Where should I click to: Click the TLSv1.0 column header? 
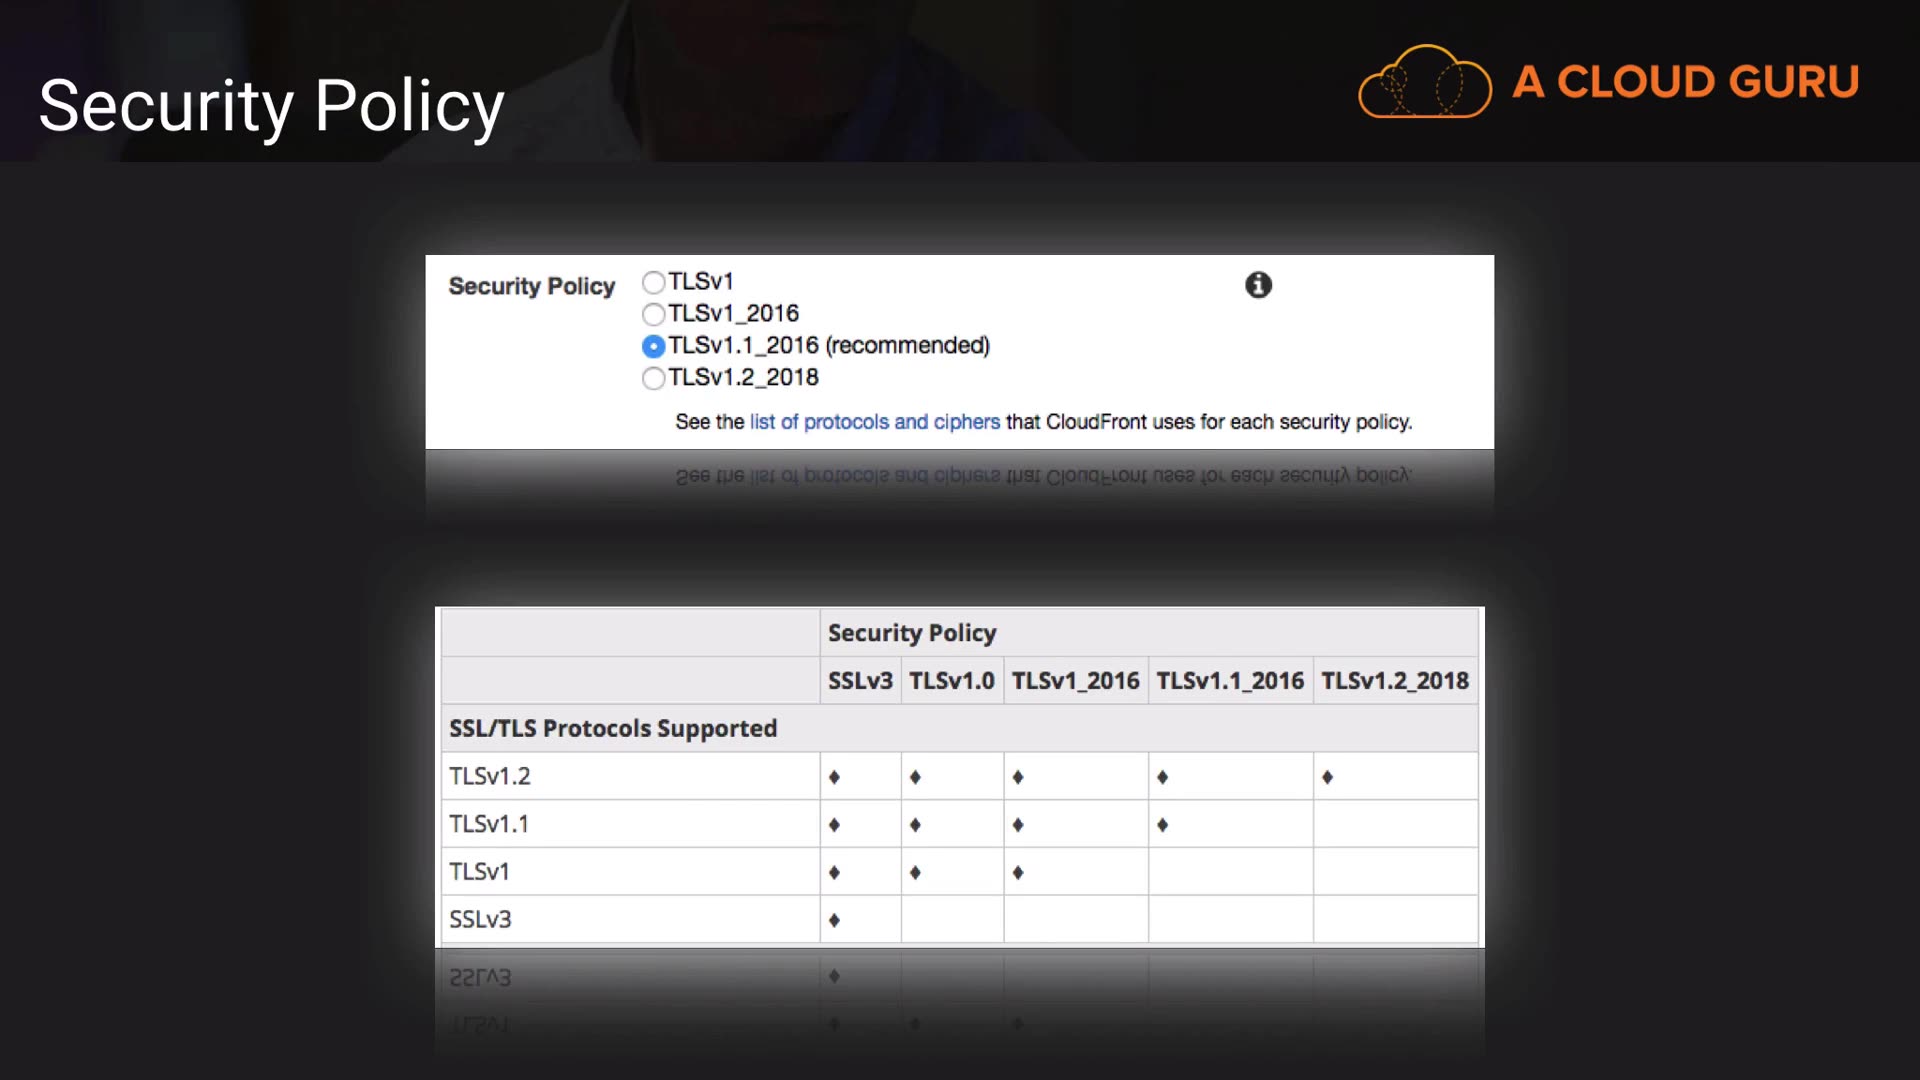coord(951,681)
